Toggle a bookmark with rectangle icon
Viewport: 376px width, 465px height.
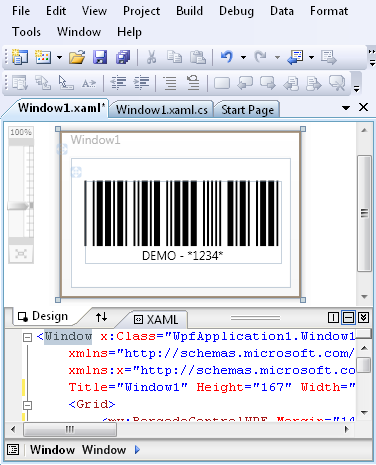click(222, 83)
